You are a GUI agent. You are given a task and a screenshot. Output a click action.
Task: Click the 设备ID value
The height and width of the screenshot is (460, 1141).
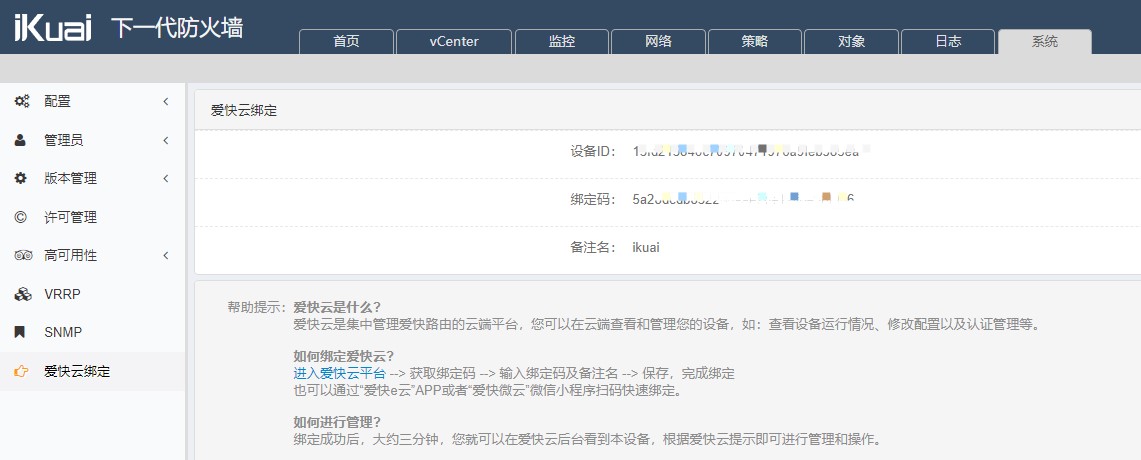click(751, 151)
